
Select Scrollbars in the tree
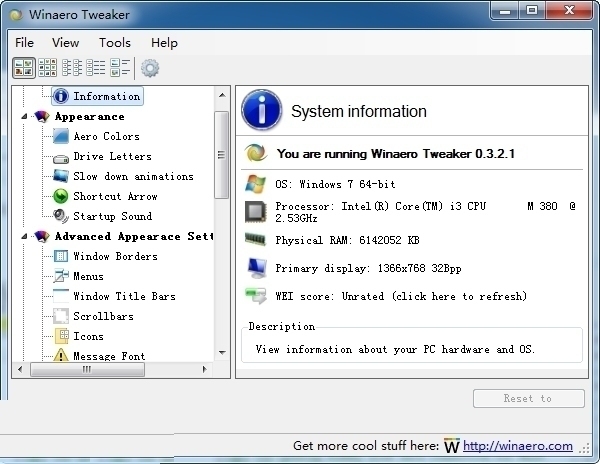103,316
